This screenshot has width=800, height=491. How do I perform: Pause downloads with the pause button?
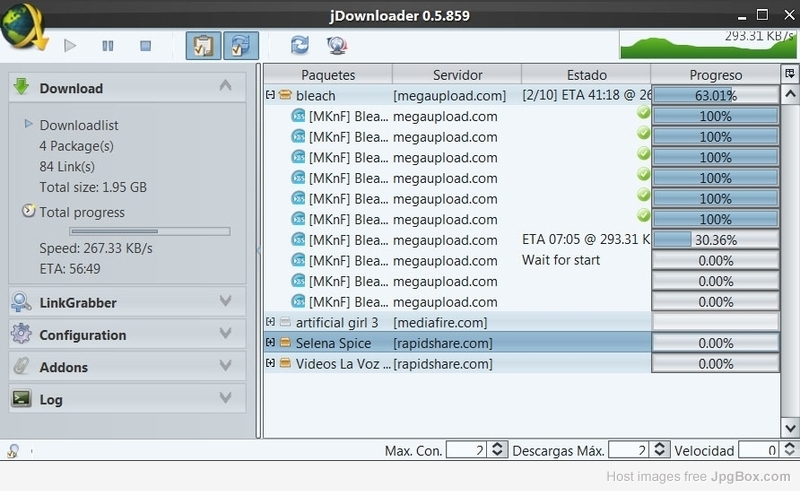pyautogui.click(x=108, y=46)
